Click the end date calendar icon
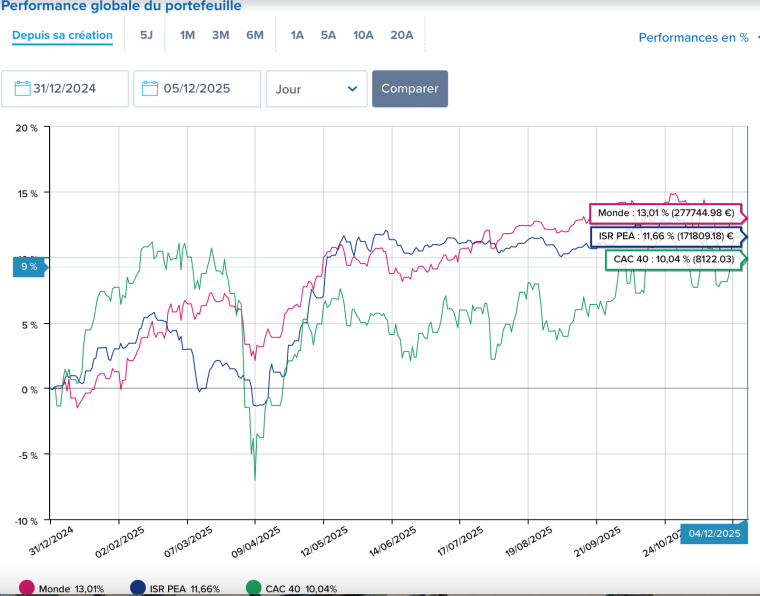The image size is (760, 596). (151, 89)
